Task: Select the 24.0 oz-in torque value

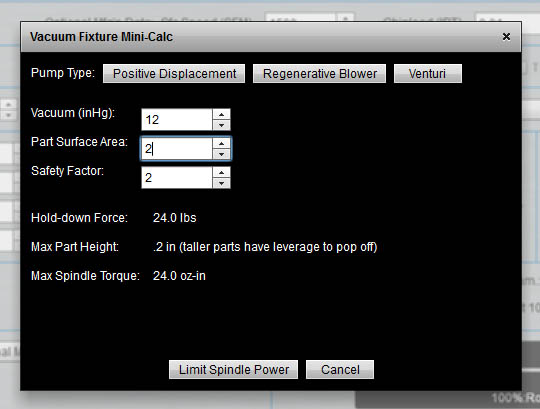Action: [x=179, y=276]
